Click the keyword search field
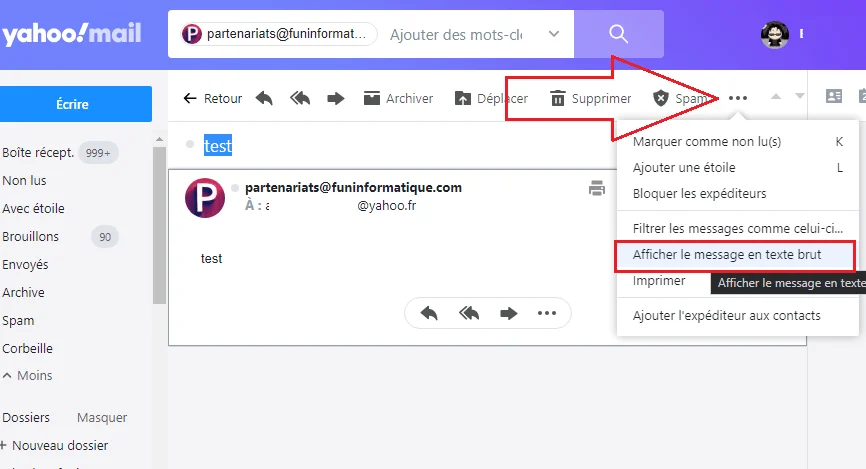Image resolution: width=866 pixels, height=469 pixels. click(456, 35)
